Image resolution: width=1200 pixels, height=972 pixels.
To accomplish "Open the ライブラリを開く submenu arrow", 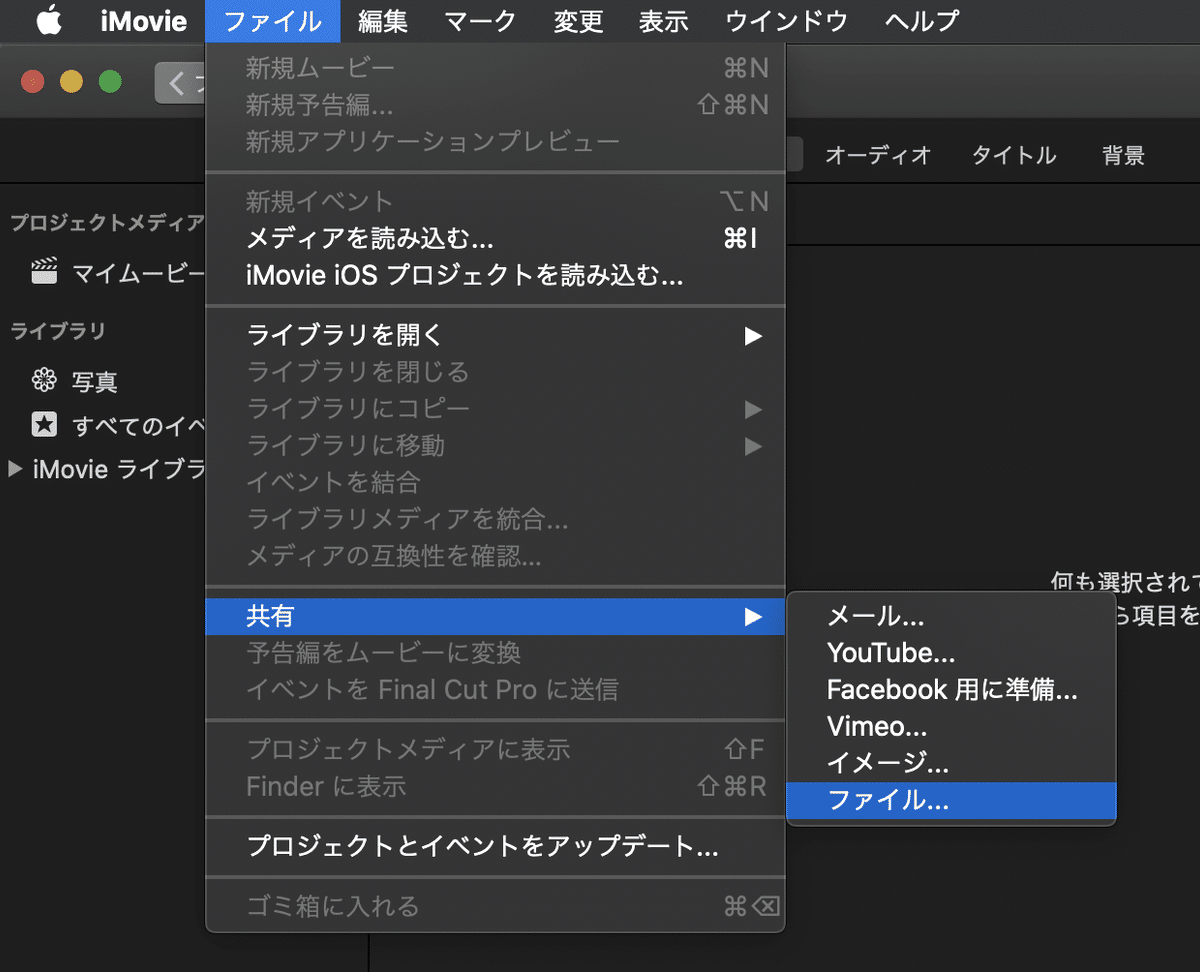I will (x=755, y=336).
